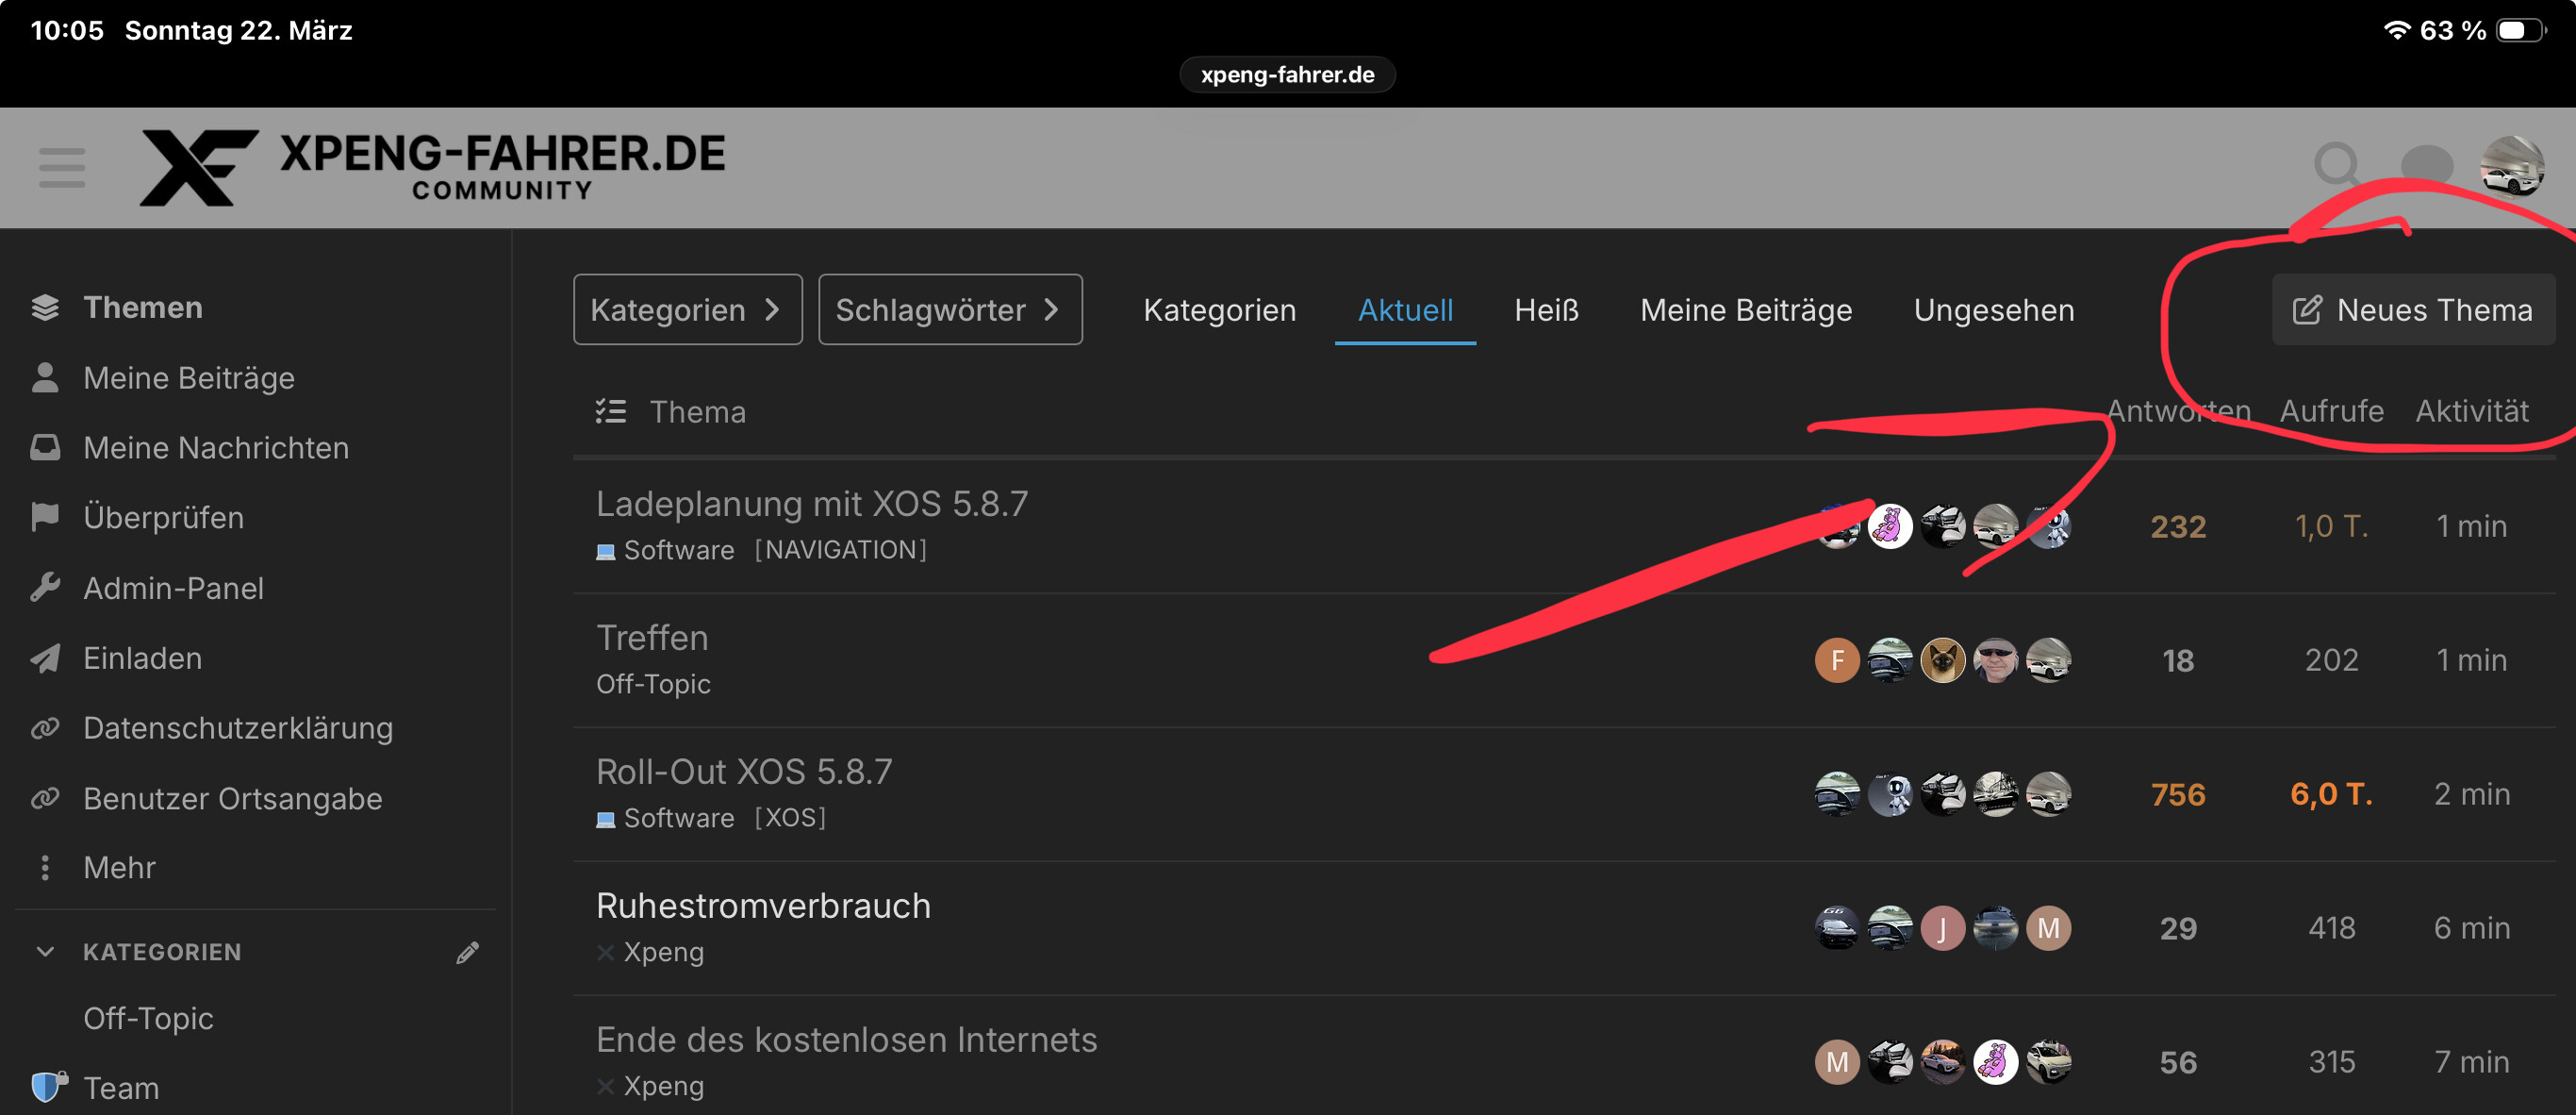
Task: Edit categories with the pencil icon
Action: point(467,952)
